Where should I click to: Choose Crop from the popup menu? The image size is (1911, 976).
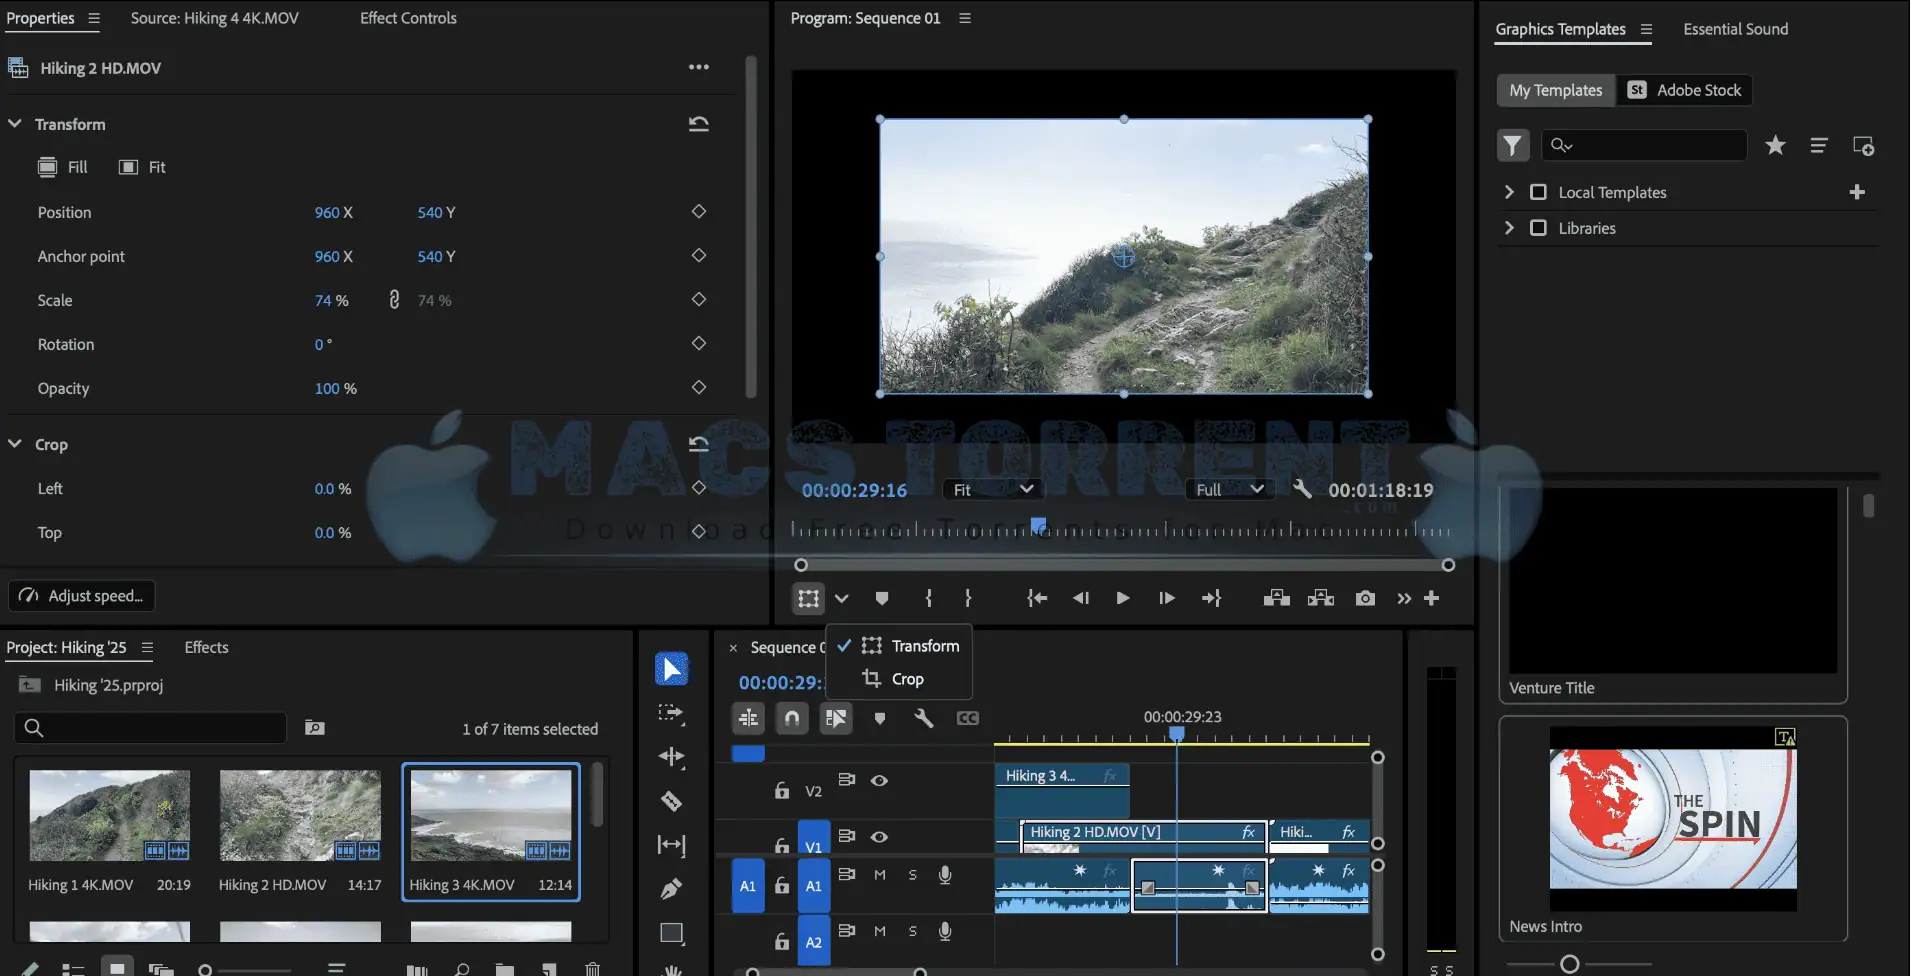point(898,679)
